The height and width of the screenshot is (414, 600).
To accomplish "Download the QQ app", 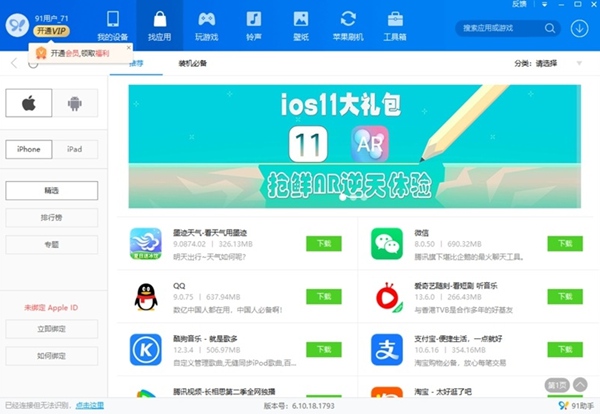I will click(x=323, y=296).
